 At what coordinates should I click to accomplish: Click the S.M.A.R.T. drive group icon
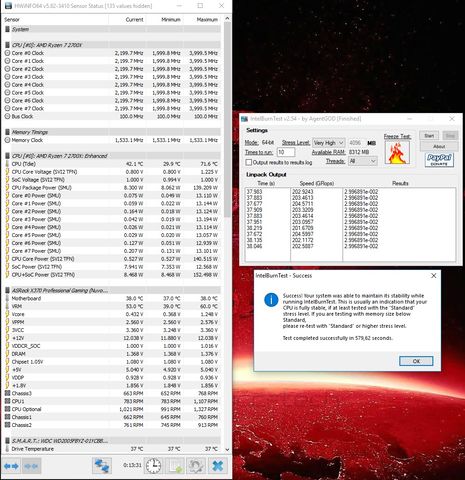click(7, 441)
